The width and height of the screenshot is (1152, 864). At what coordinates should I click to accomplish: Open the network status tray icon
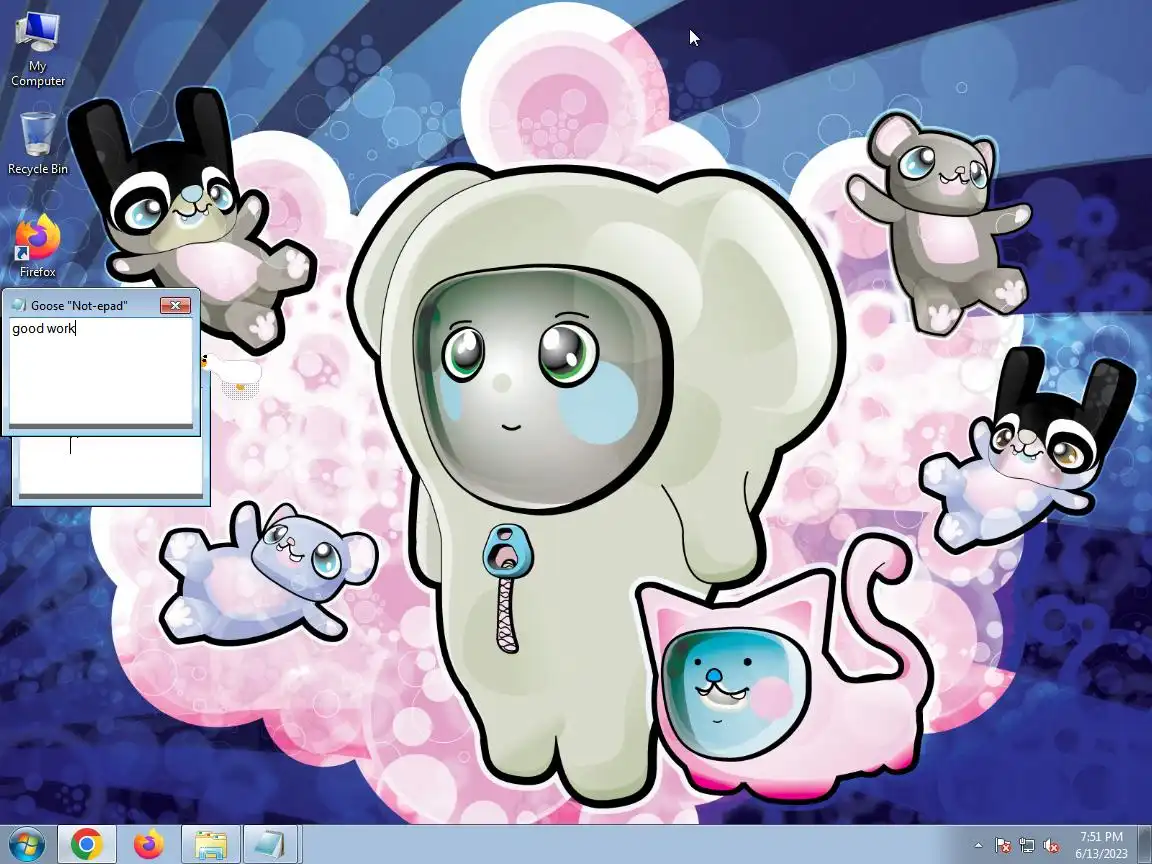[x=1026, y=846]
